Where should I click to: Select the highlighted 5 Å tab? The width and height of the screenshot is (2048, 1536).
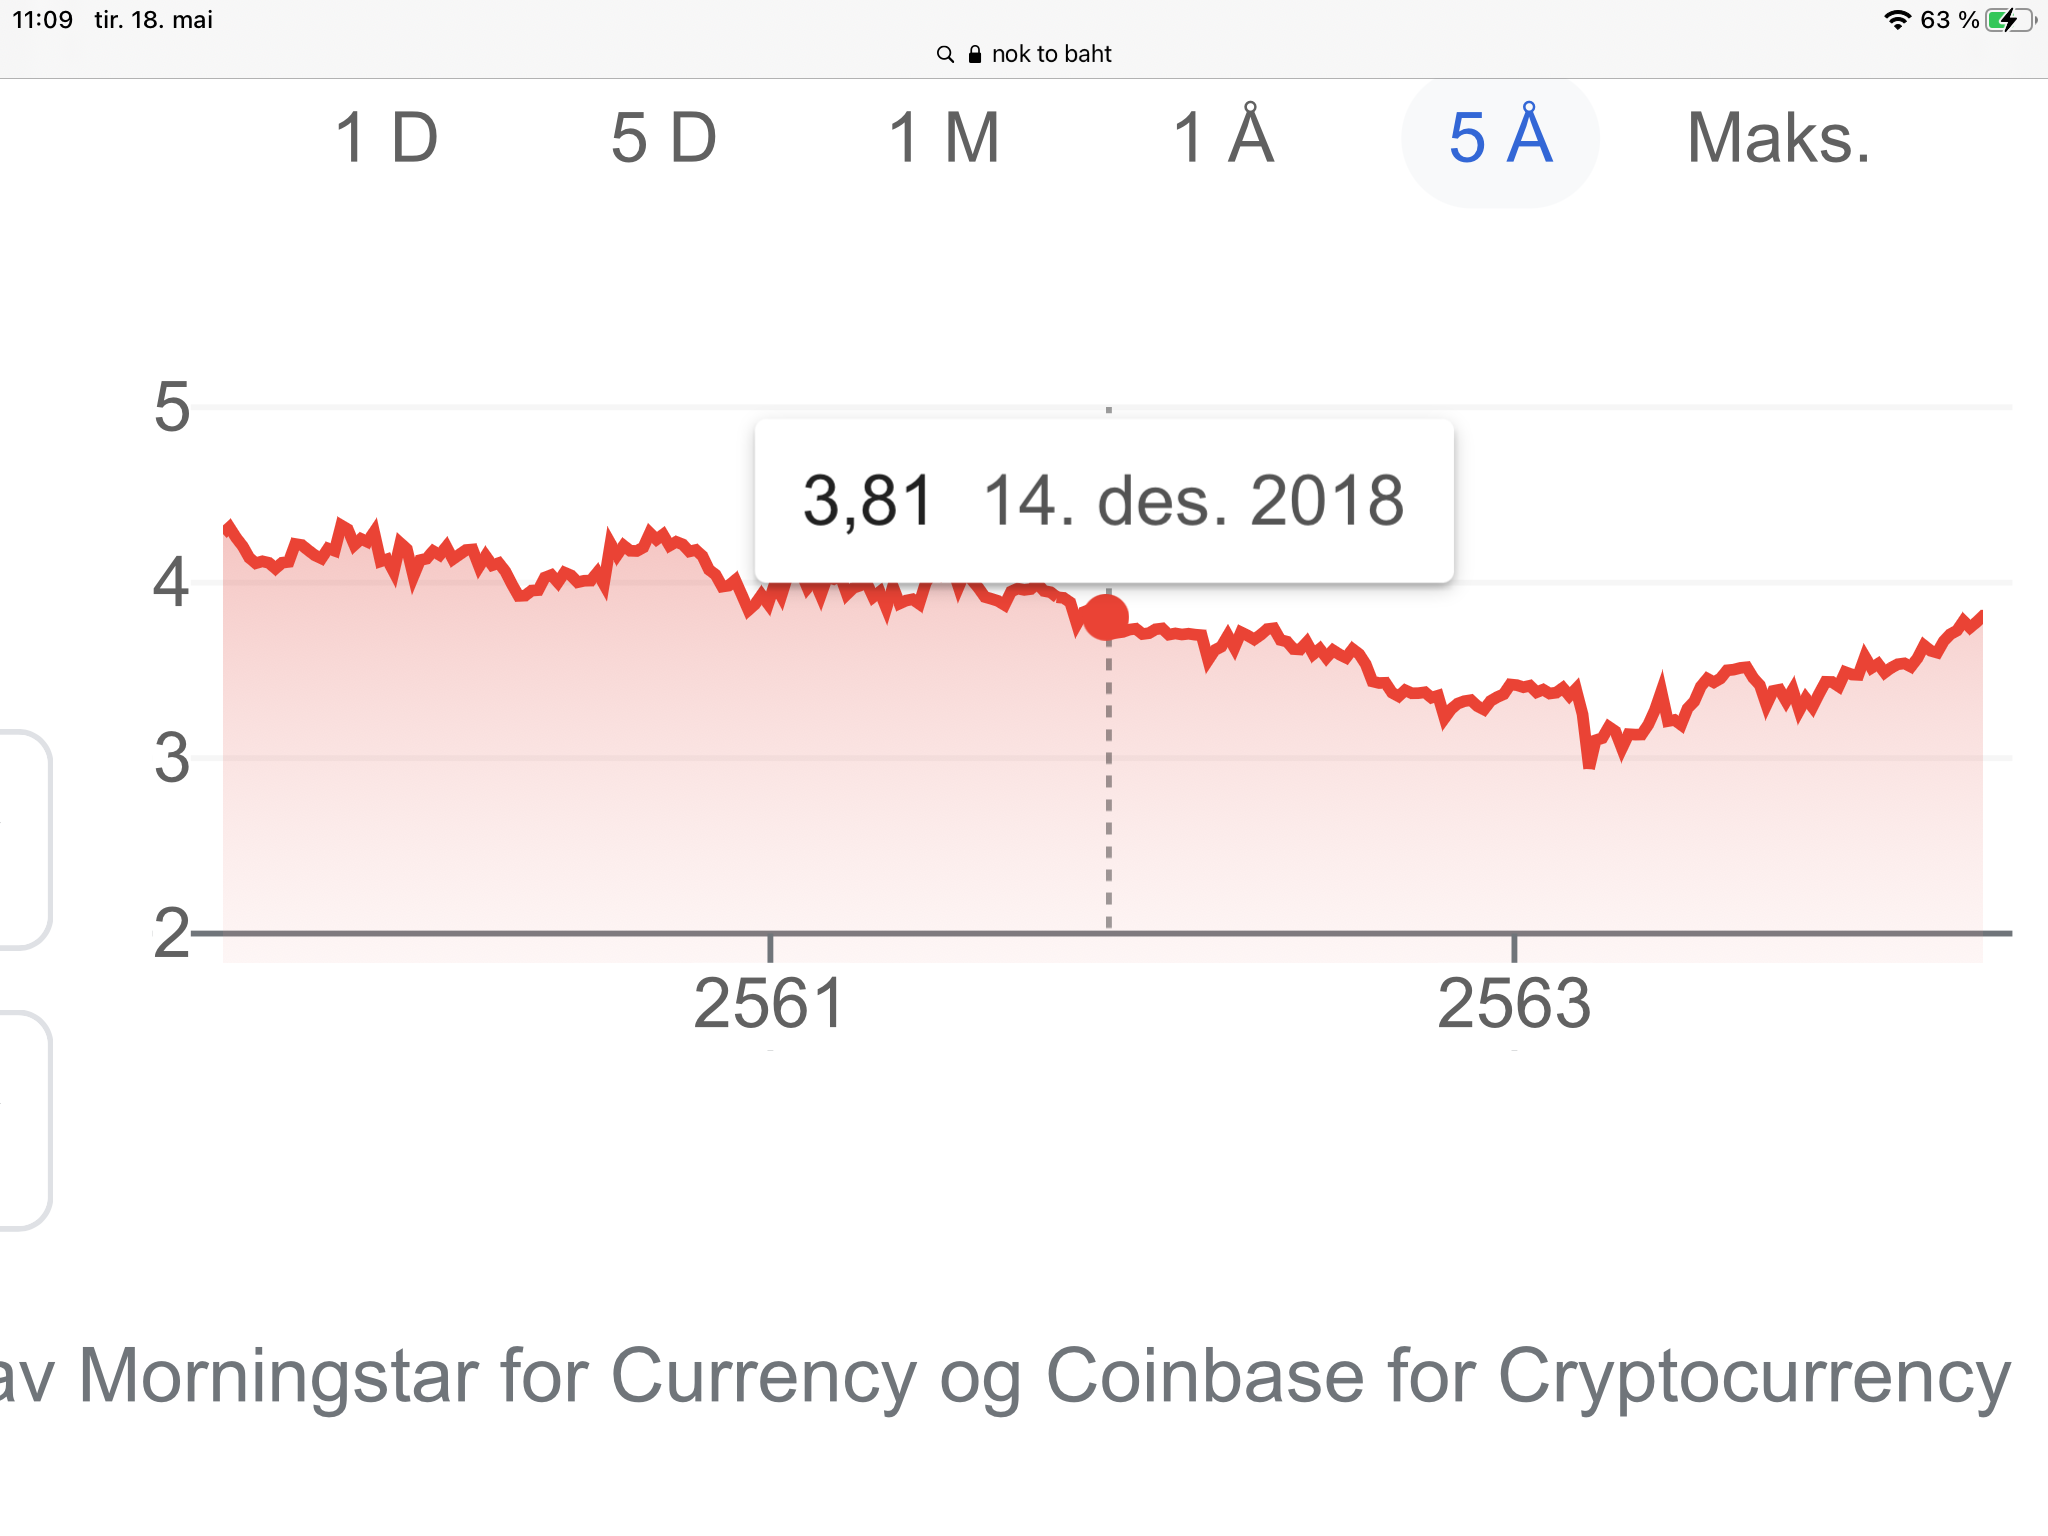pyautogui.click(x=1500, y=138)
